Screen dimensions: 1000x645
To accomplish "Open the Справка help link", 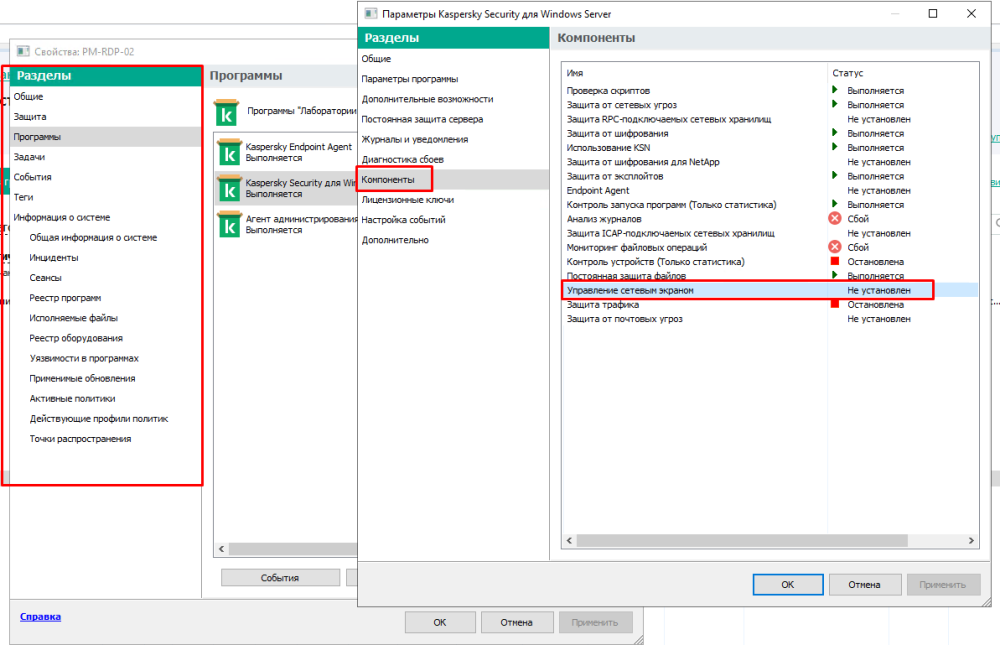I will (x=40, y=616).
